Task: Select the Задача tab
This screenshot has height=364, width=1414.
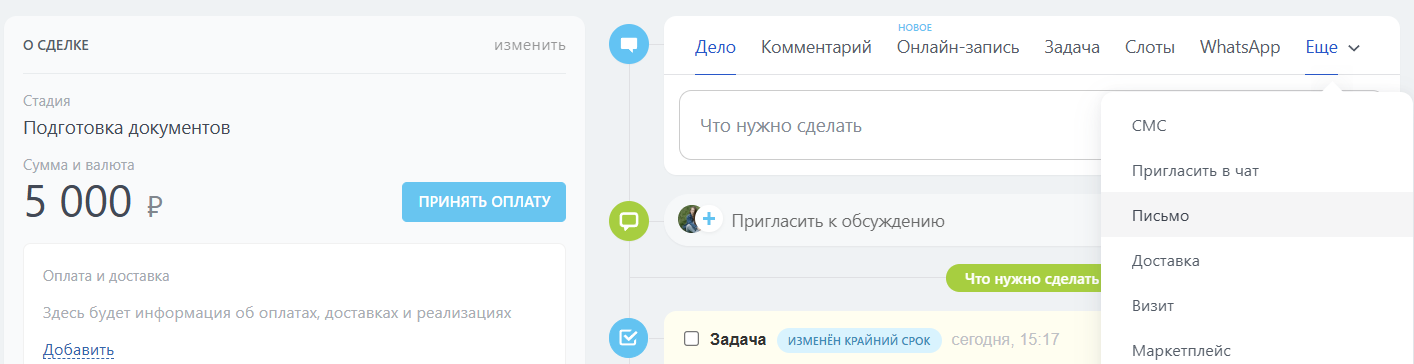Action: click(x=1072, y=47)
